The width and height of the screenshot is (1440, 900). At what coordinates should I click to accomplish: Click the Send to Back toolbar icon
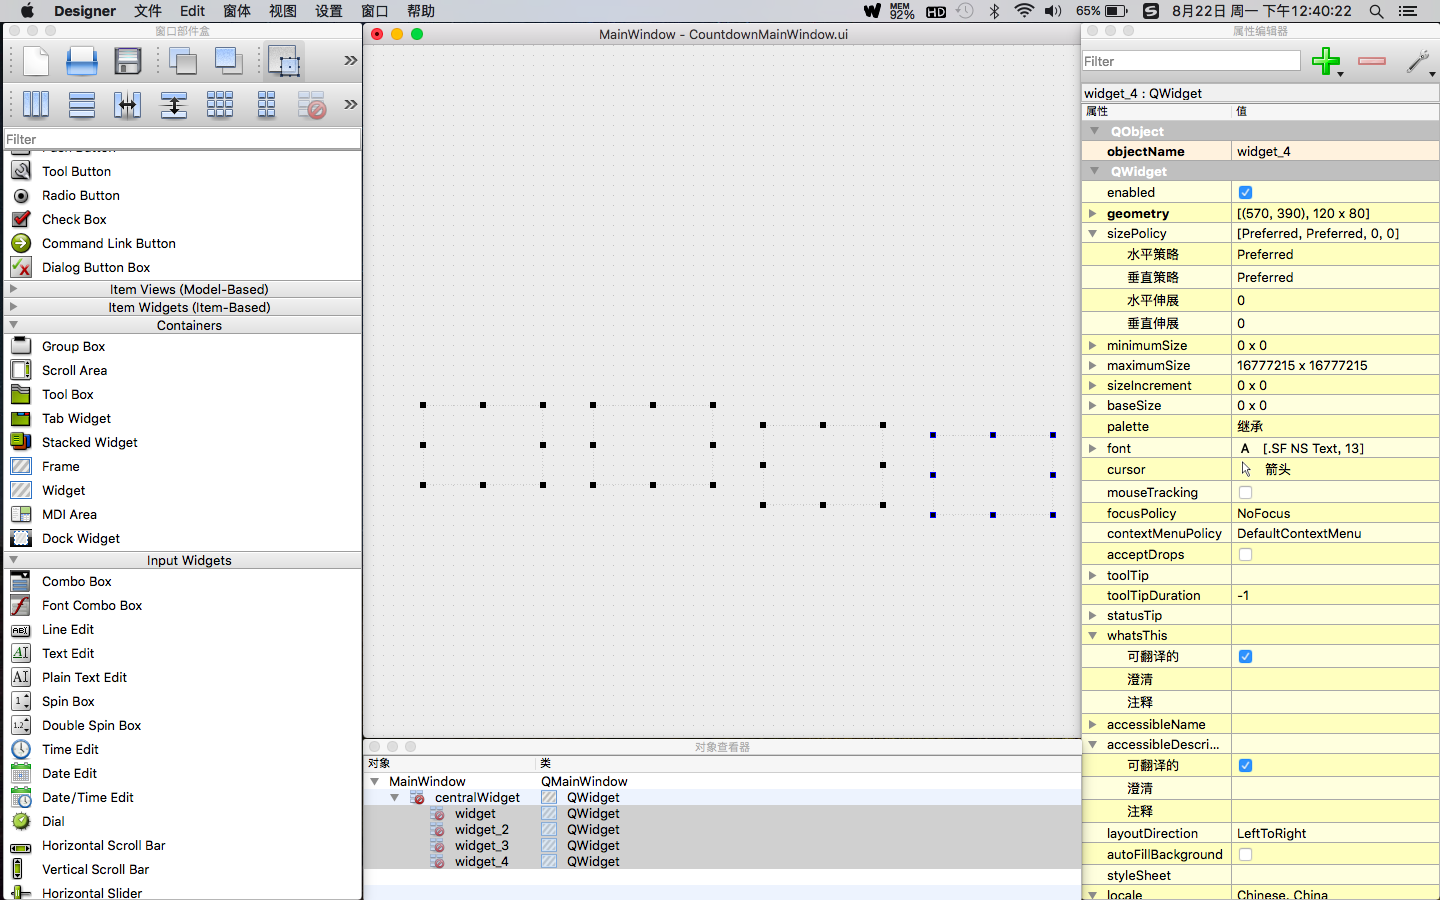pos(182,61)
